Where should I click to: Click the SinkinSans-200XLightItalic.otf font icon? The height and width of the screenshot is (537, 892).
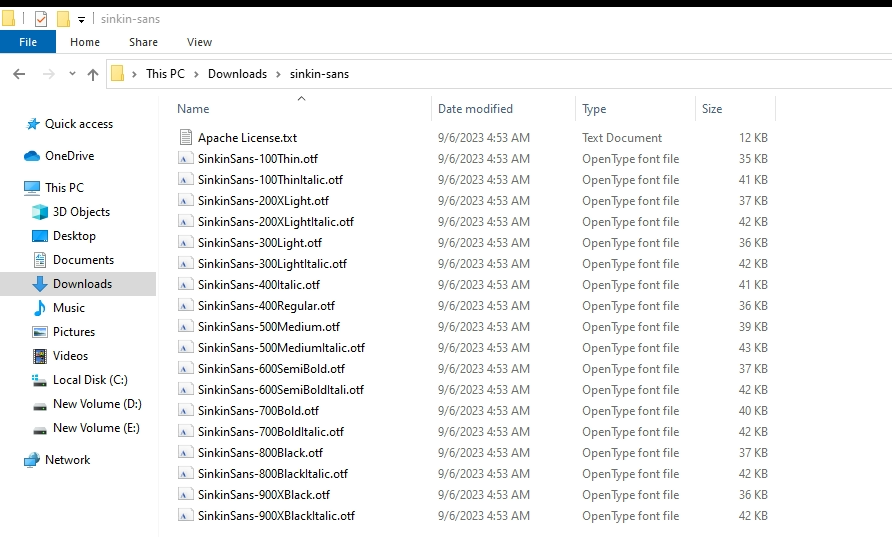point(185,222)
